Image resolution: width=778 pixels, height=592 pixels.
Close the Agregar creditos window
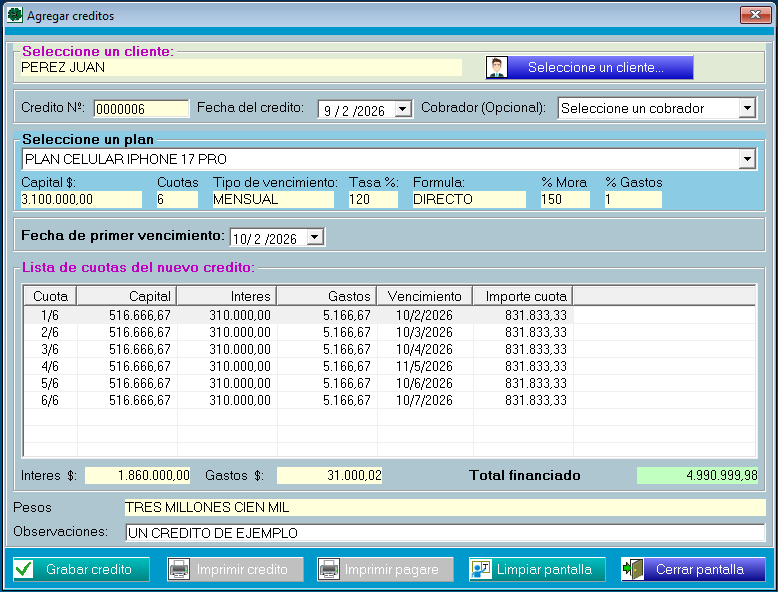[x=754, y=15]
